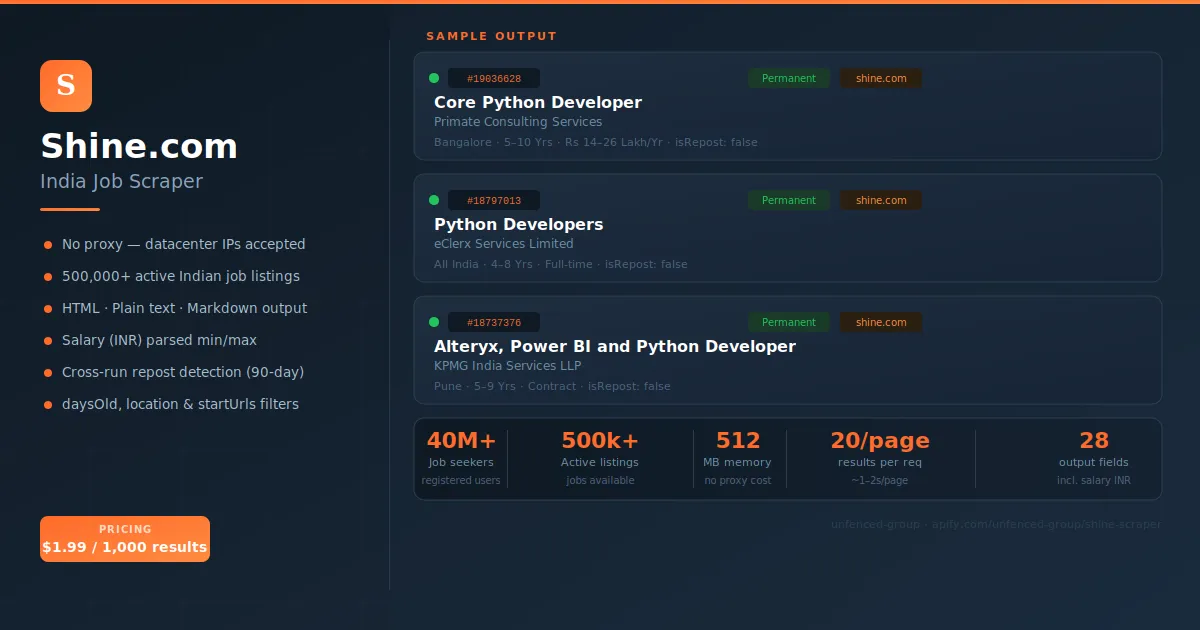Select job ID badge #18737376

[x=494, y=322]
